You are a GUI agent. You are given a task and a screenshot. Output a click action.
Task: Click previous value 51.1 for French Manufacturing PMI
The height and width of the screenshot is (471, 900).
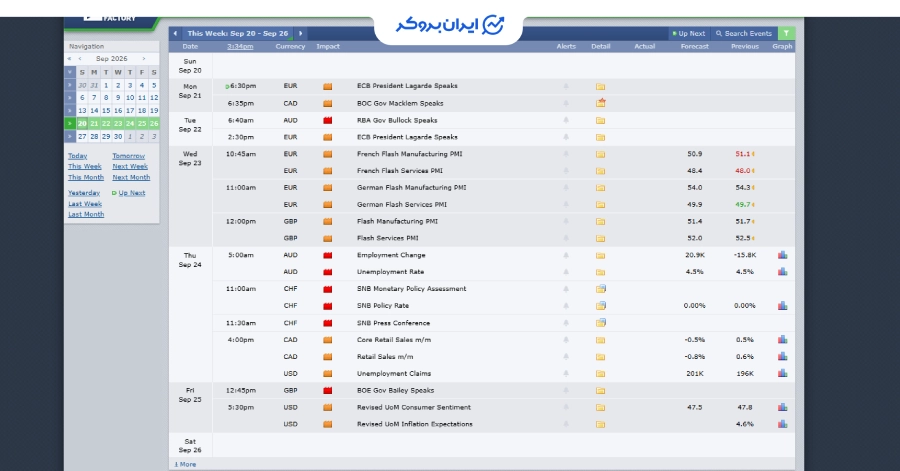pyautogui.click(x=742, y=154)
